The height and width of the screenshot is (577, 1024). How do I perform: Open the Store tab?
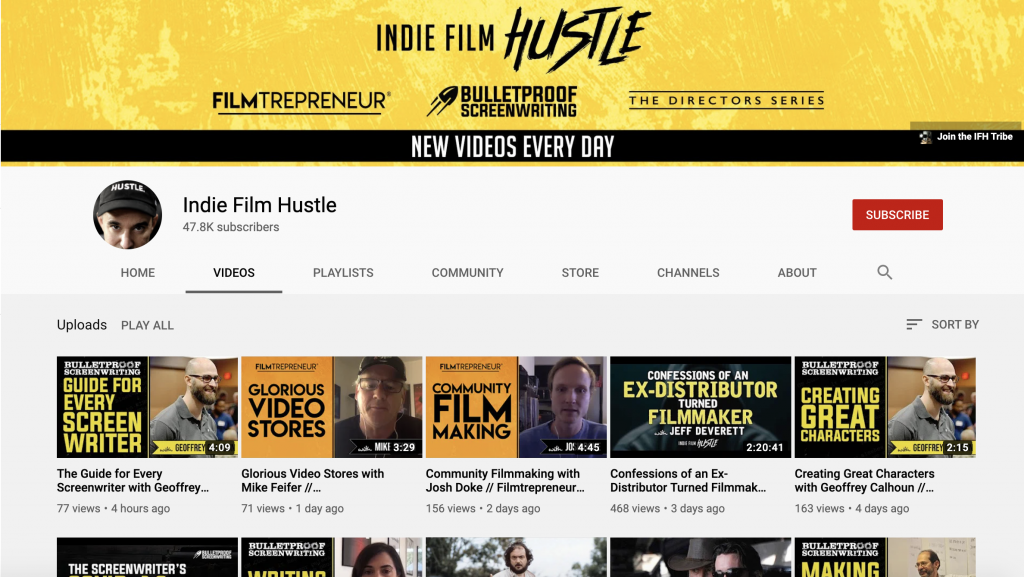click(580, 273)
